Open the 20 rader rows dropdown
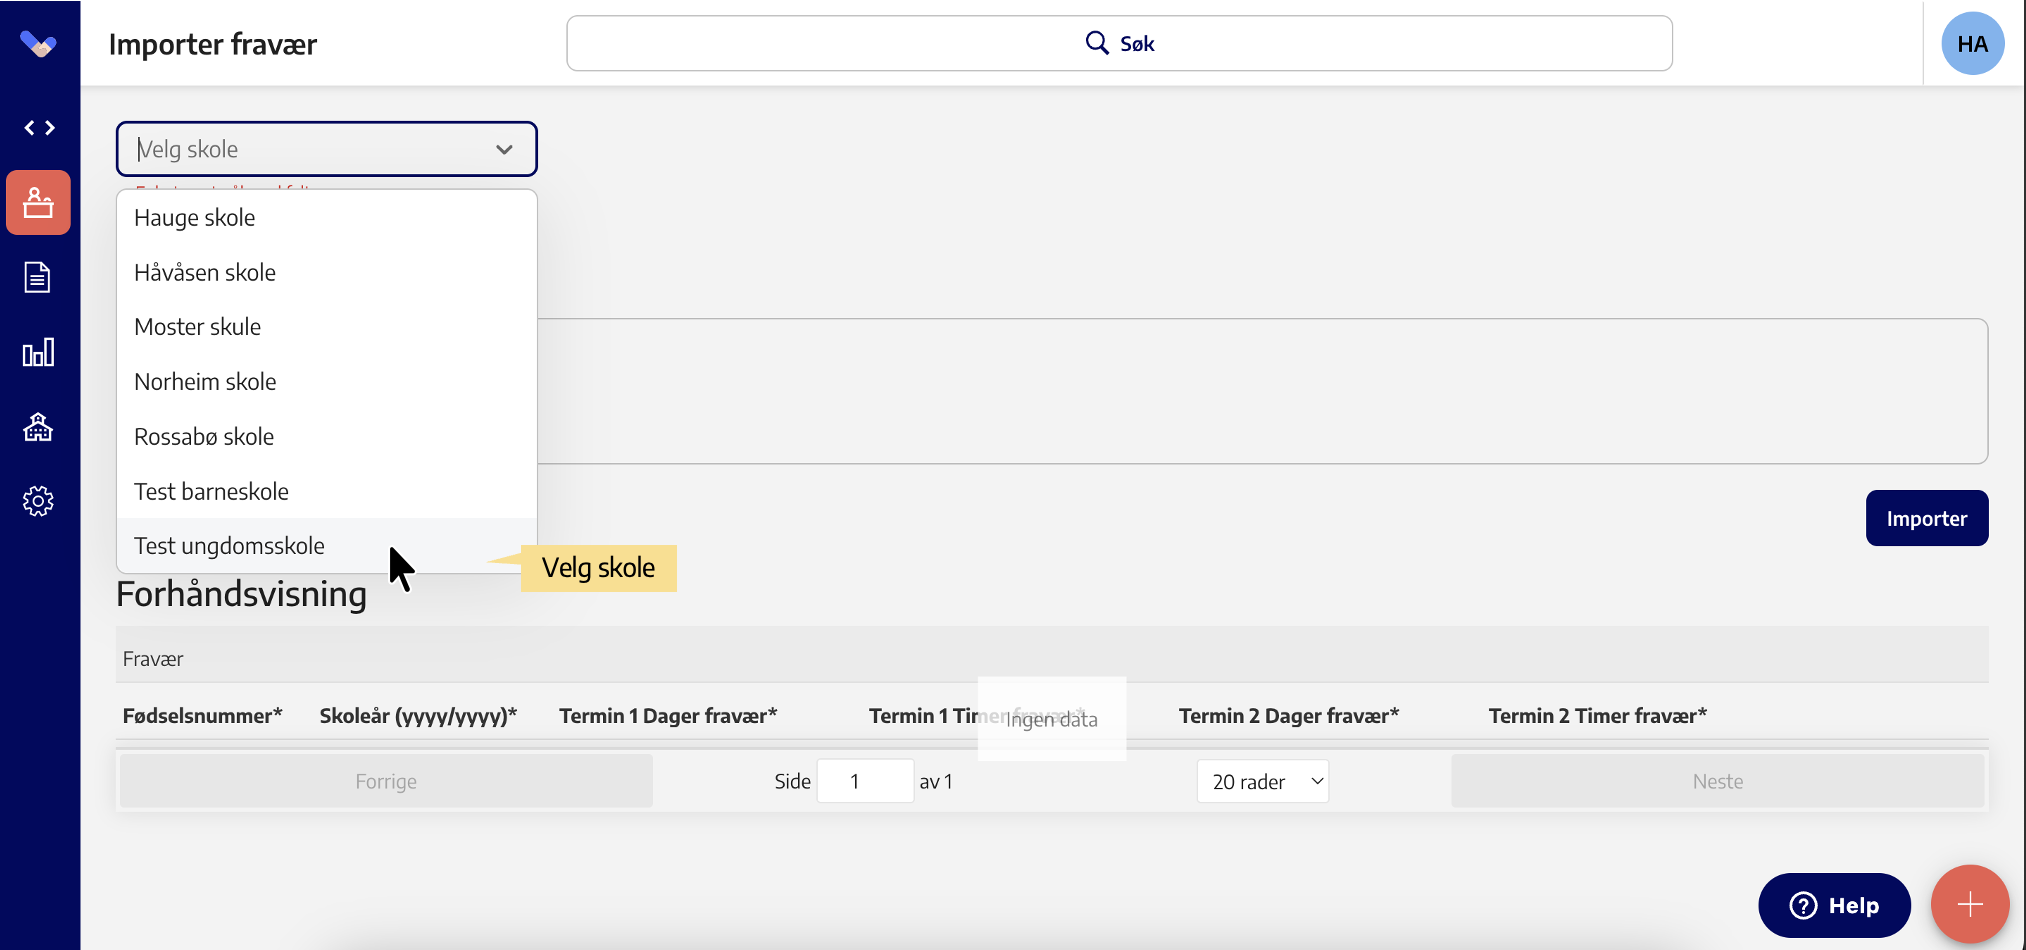2026x950 pixels. [1263, 781]
